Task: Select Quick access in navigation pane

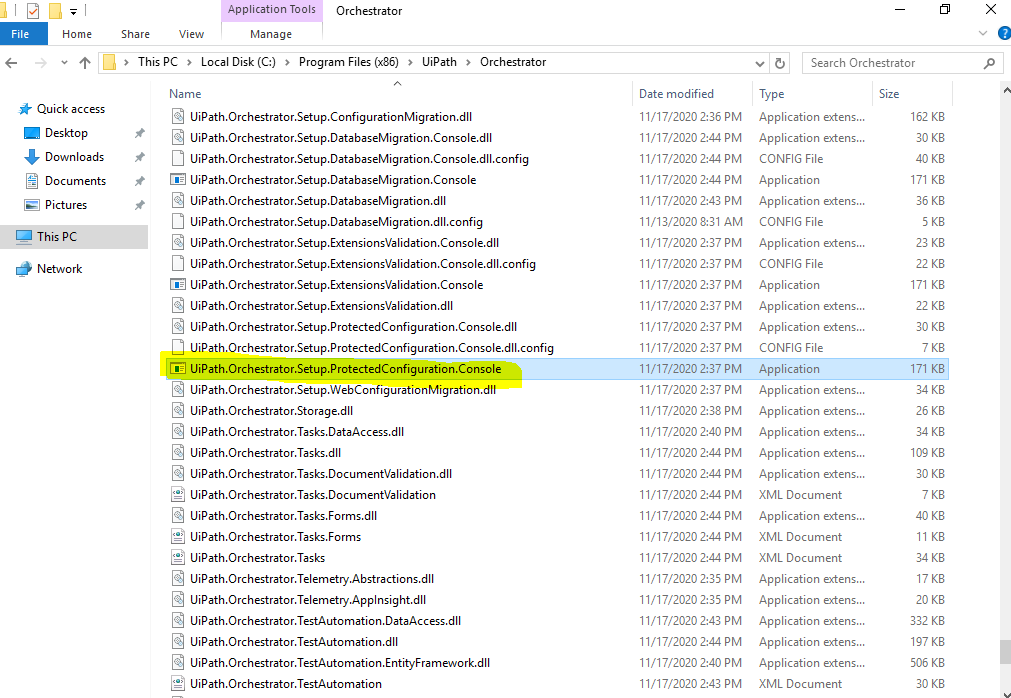Action: (70, 109)
